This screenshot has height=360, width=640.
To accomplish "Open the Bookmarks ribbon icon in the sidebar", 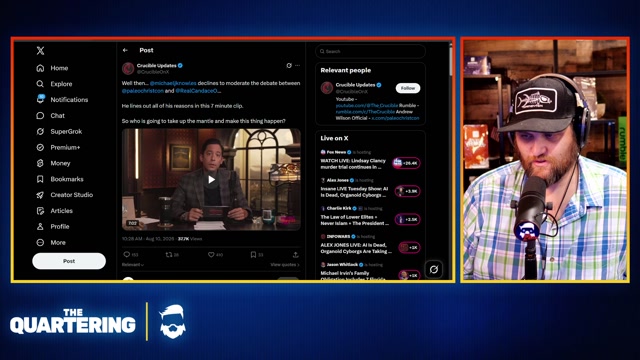I will 40,179.
